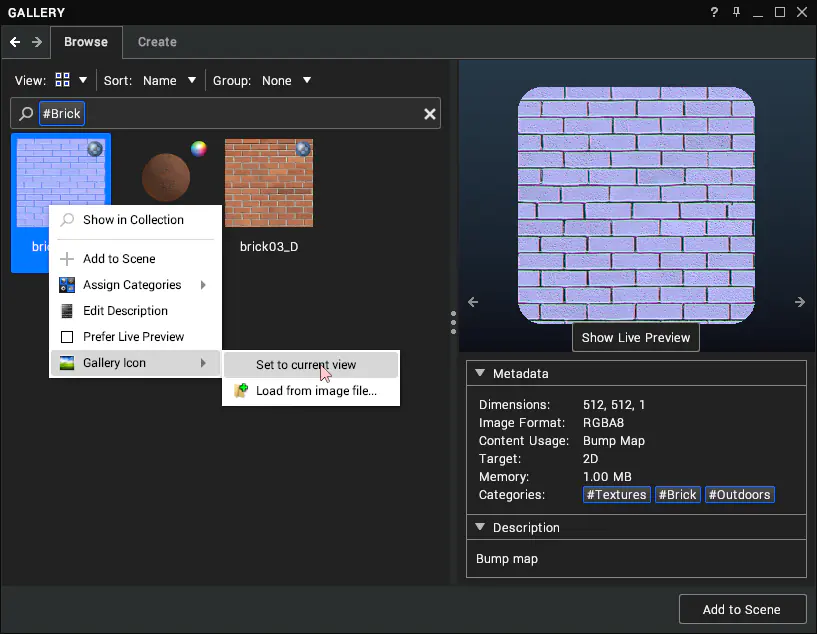Open the Sort by Name dropdown
Screen dimensions: 817x634
[x=169, y=80]
